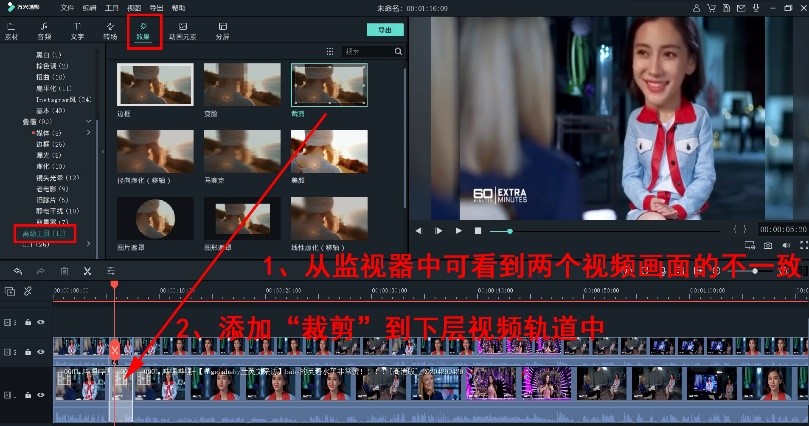Select the 线性虚化（移轴）effect thumbnail
This screenshot has width=809, height=426.
coord(329,218)
